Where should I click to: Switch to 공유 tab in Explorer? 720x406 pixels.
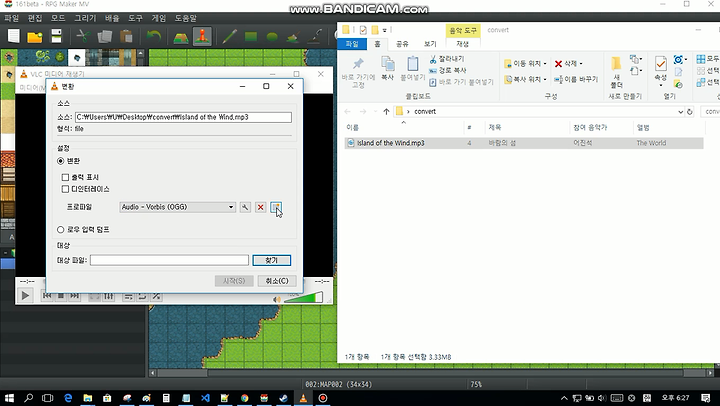tap(402, 44)
